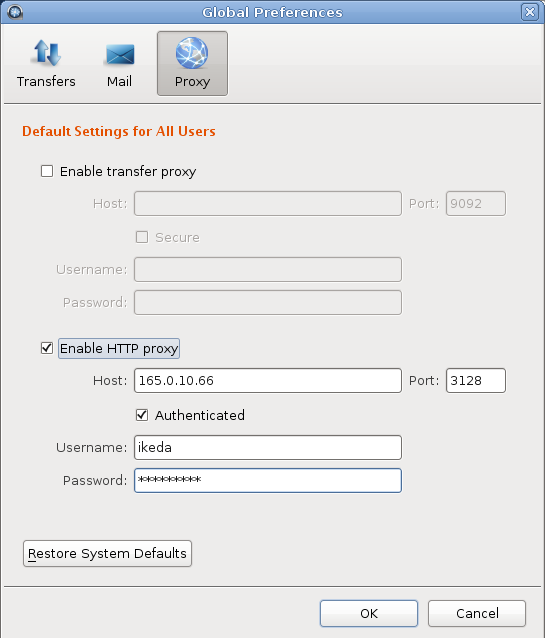This screenshot has height=638, width=545.
Task: Toggle the Secure checkbox
Action: [x=142, y=237]
